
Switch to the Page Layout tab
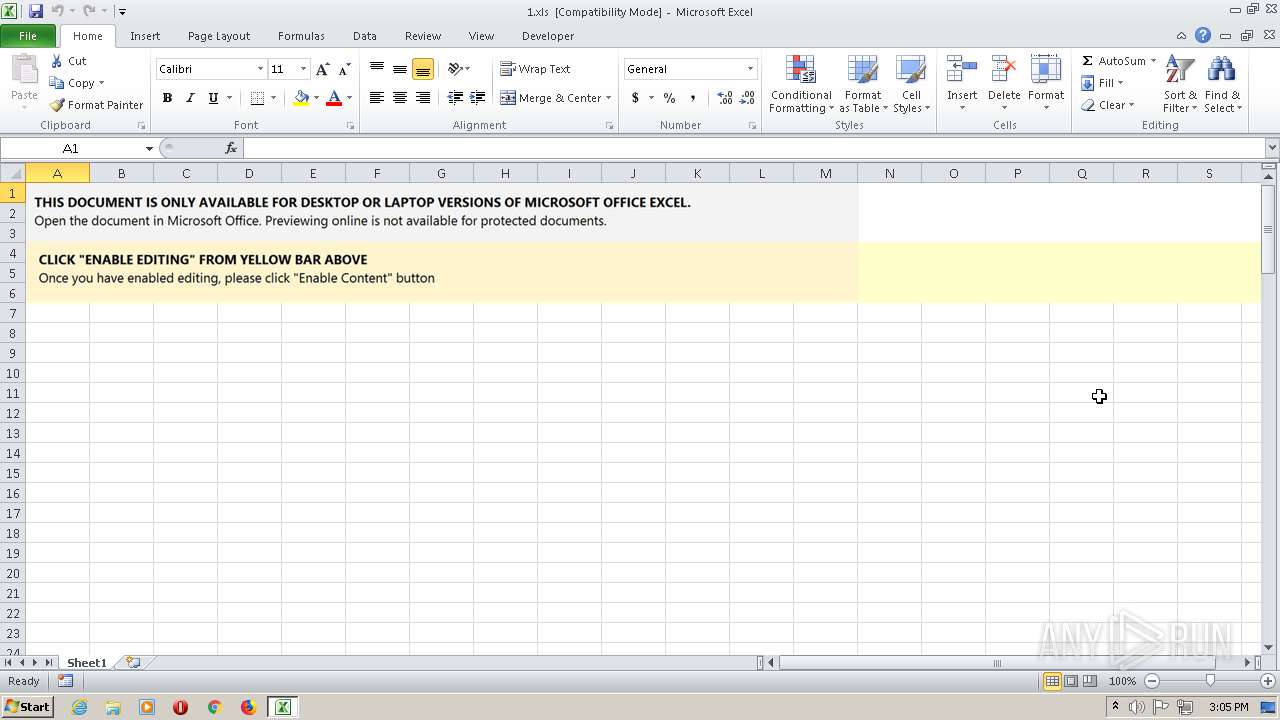pos(219,36)
